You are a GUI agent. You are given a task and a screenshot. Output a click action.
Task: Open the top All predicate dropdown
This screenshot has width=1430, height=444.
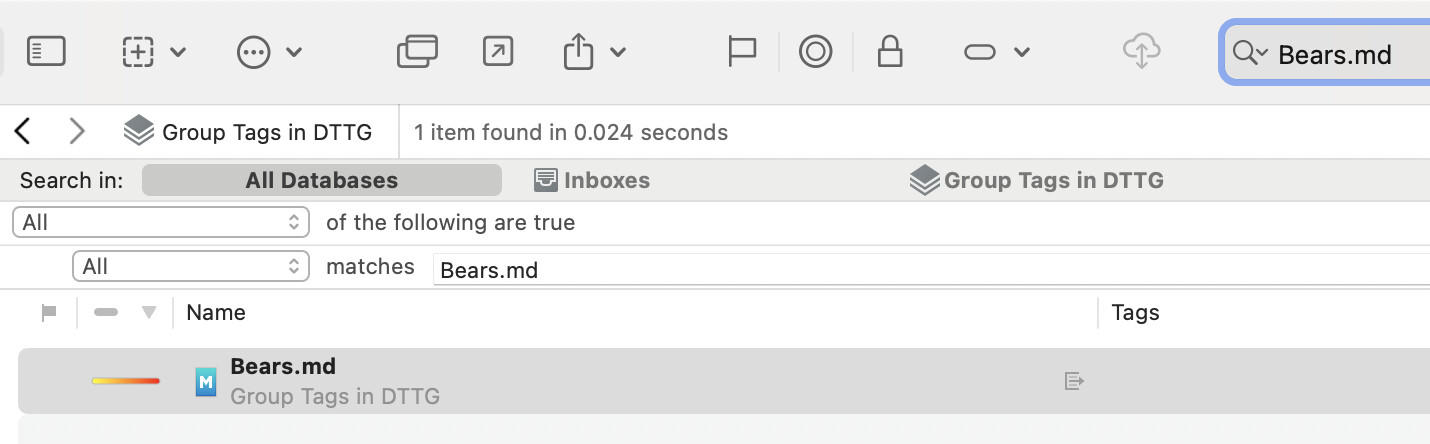click(x=160, y=222)
